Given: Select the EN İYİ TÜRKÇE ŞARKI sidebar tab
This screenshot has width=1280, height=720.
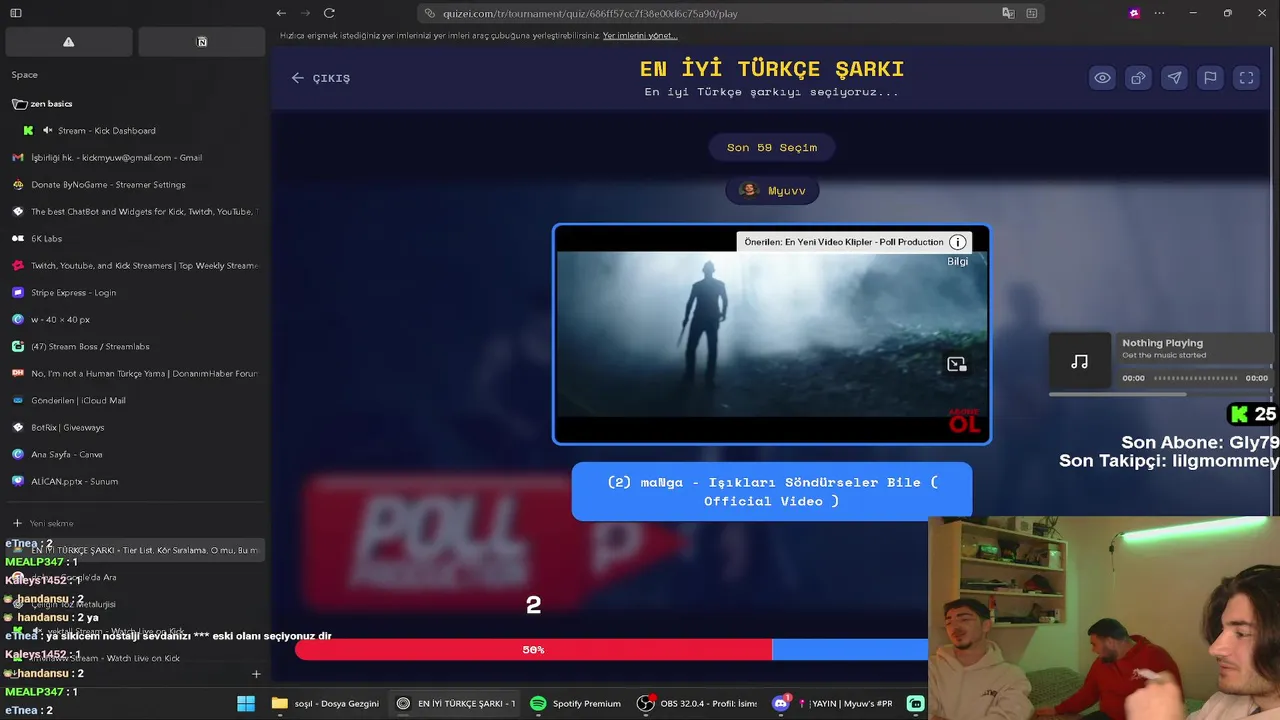Looking at the screenshot, I should (134, 550).
